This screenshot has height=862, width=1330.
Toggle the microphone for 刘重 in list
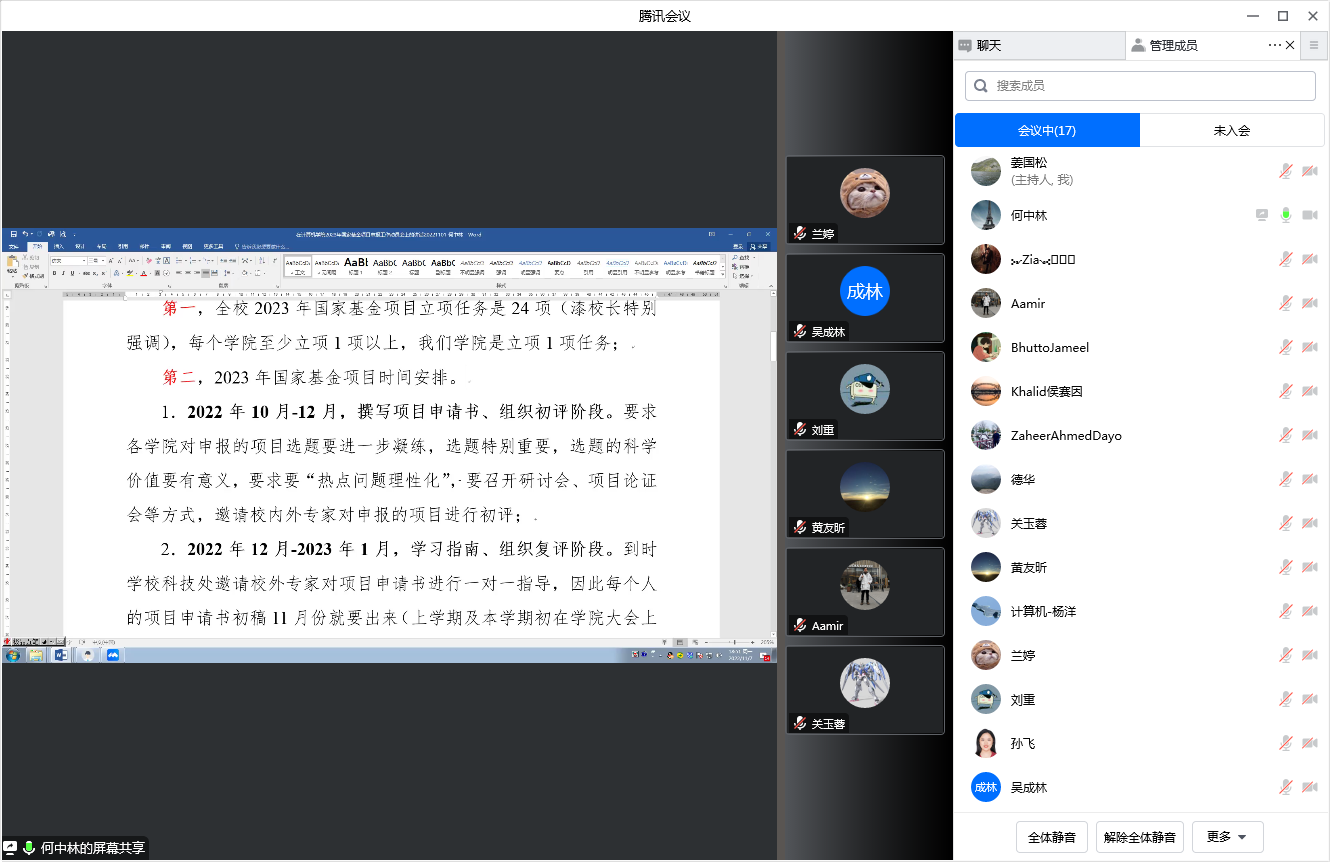[x=1286, y=700]
